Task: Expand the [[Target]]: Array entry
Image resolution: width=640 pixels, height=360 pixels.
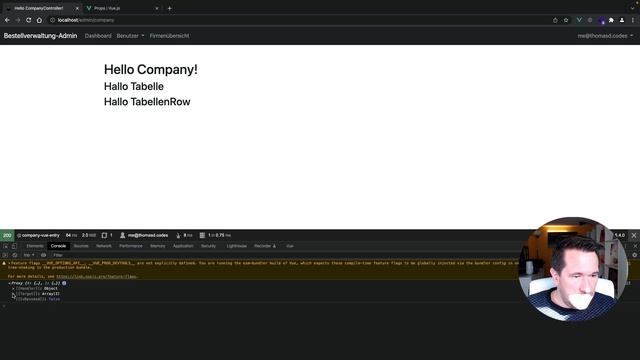Action: point(13,294)
